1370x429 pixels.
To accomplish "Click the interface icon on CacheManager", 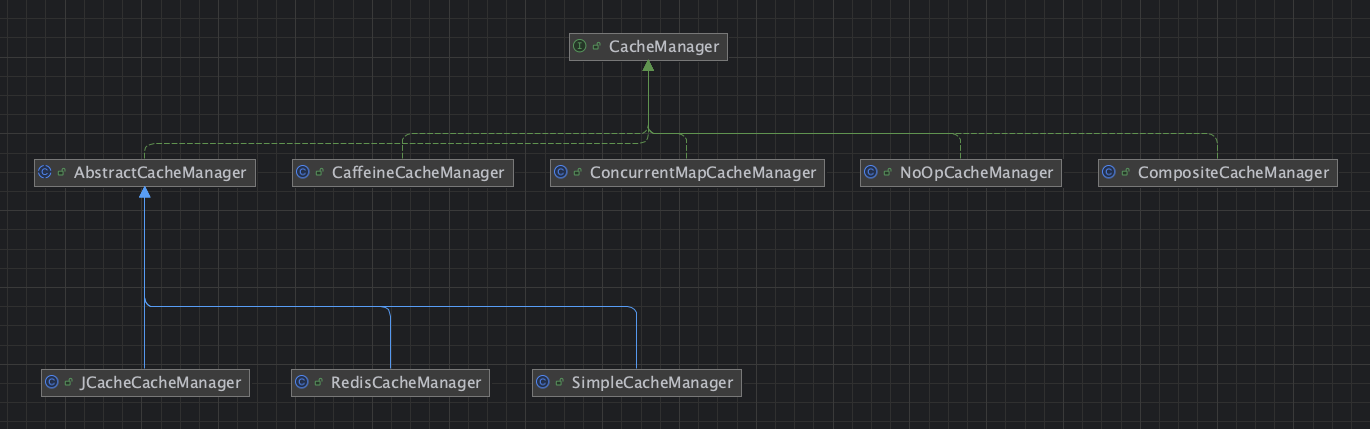I will point(579,47).
